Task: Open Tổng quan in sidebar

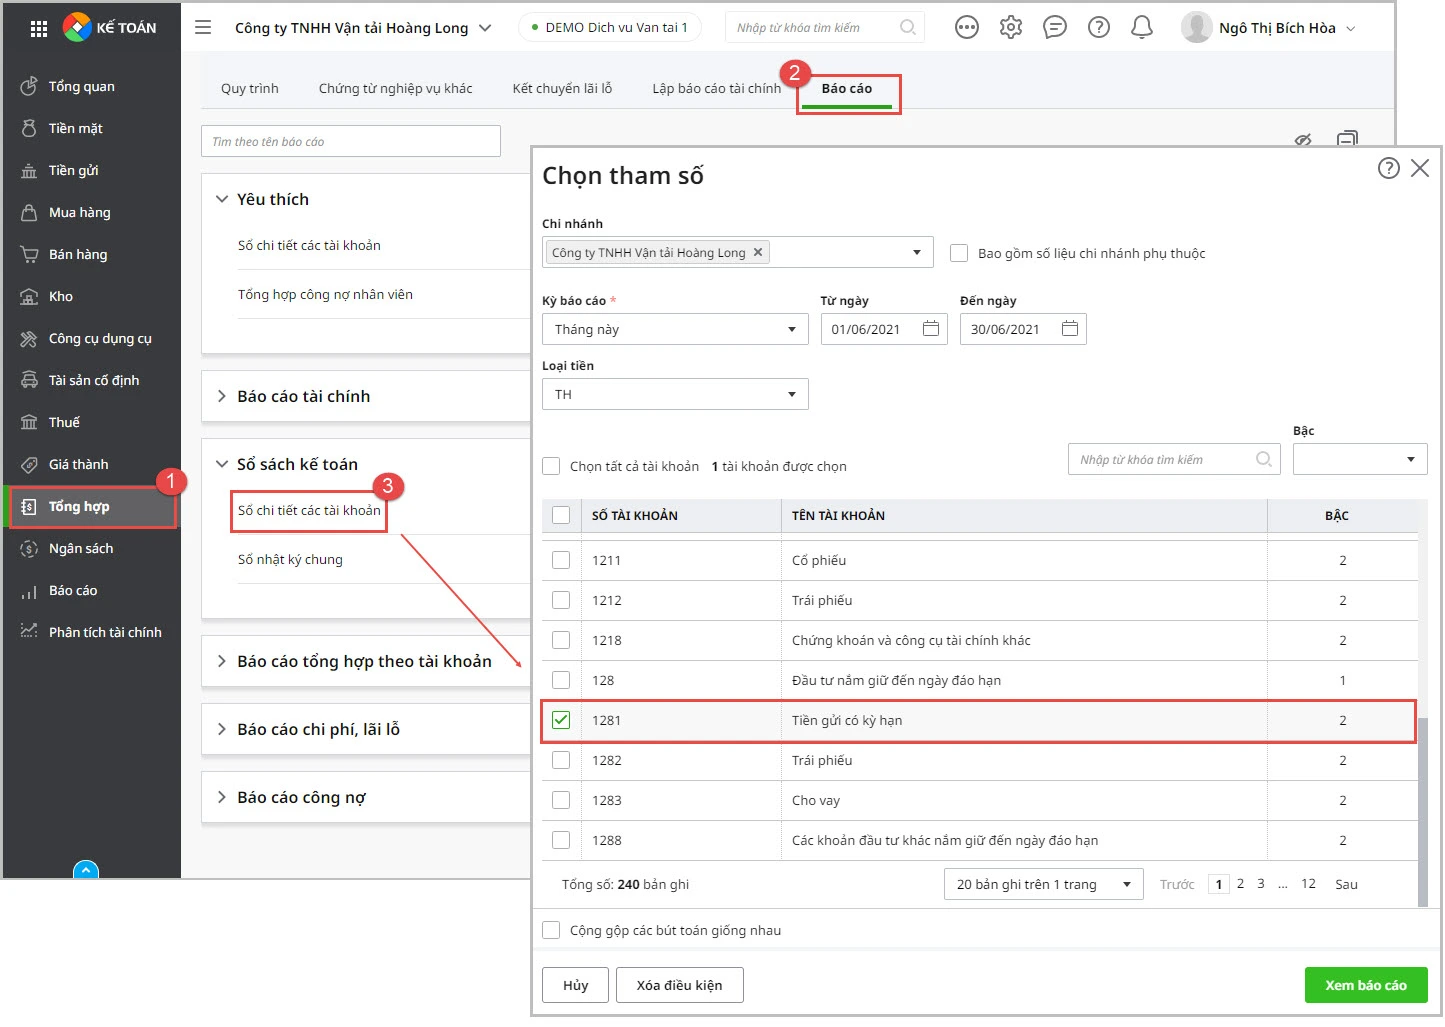Action: 82,87
